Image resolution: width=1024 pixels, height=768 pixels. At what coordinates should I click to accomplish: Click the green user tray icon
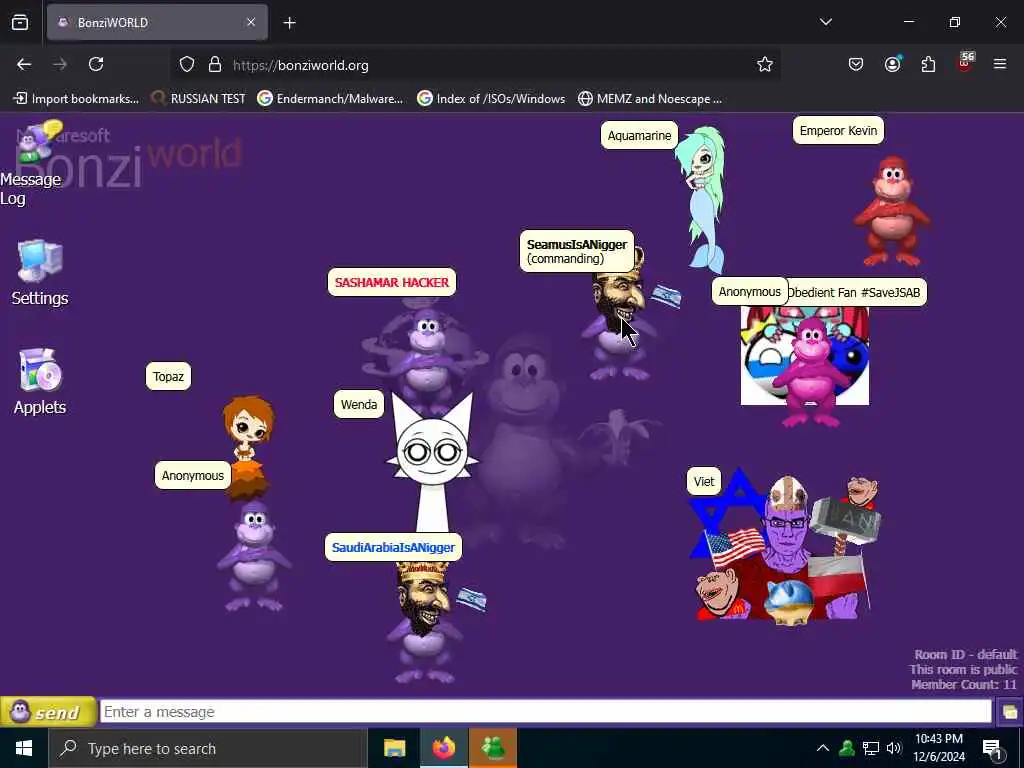point(847,748)
